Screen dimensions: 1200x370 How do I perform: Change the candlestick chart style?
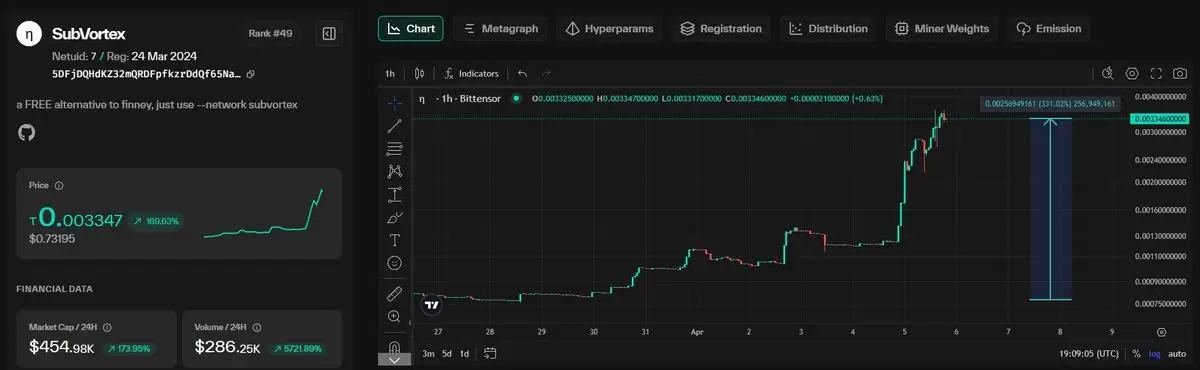click(x=420, y=74)
